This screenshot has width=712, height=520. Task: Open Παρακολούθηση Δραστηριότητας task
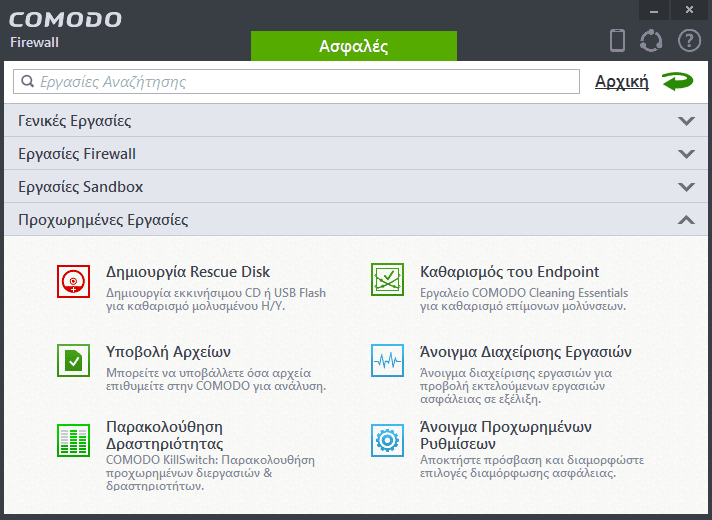click(165, 435)
